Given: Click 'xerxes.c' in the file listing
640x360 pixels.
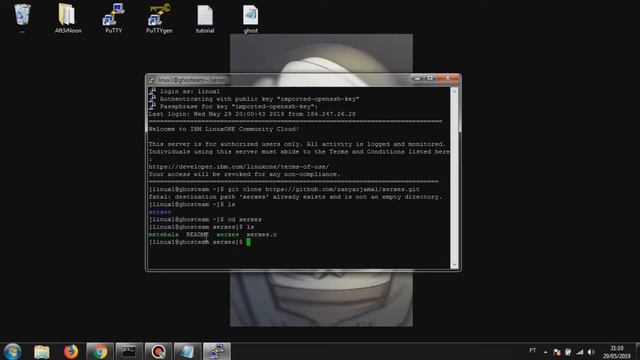Looking at the screenshot, I should (x=261, y=235).
